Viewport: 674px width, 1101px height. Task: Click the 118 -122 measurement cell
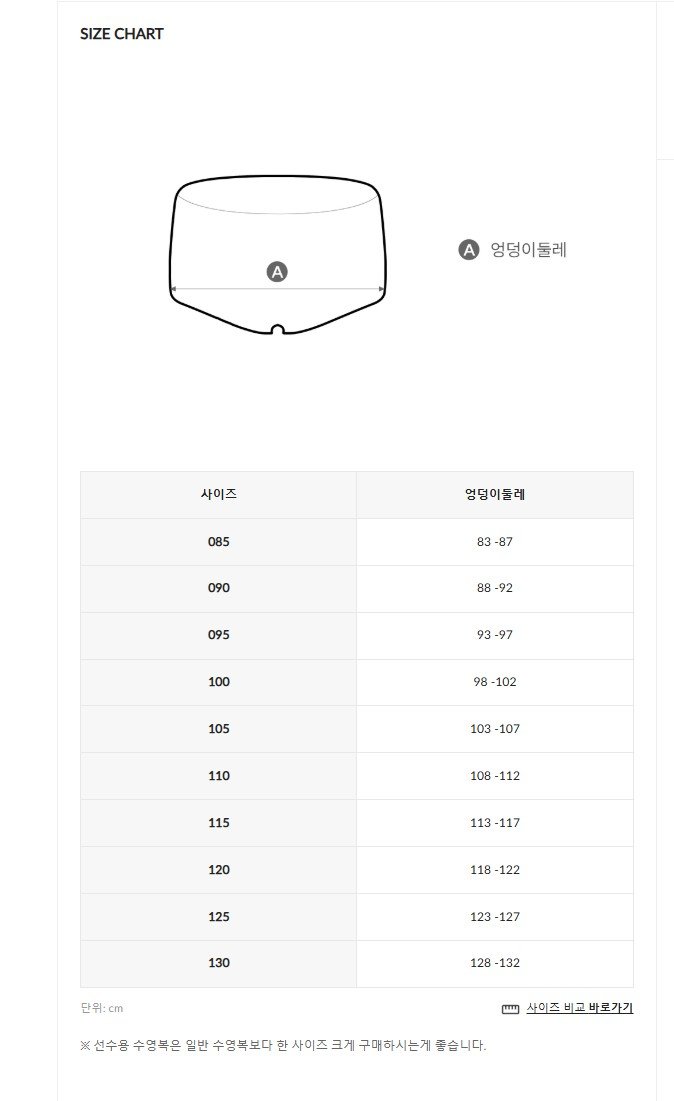coord(495,870)
